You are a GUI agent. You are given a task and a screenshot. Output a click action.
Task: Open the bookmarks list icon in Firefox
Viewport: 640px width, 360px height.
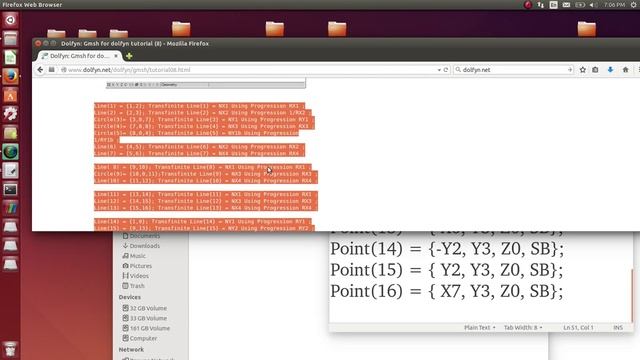pyautogui.click(x=596, y=70)
